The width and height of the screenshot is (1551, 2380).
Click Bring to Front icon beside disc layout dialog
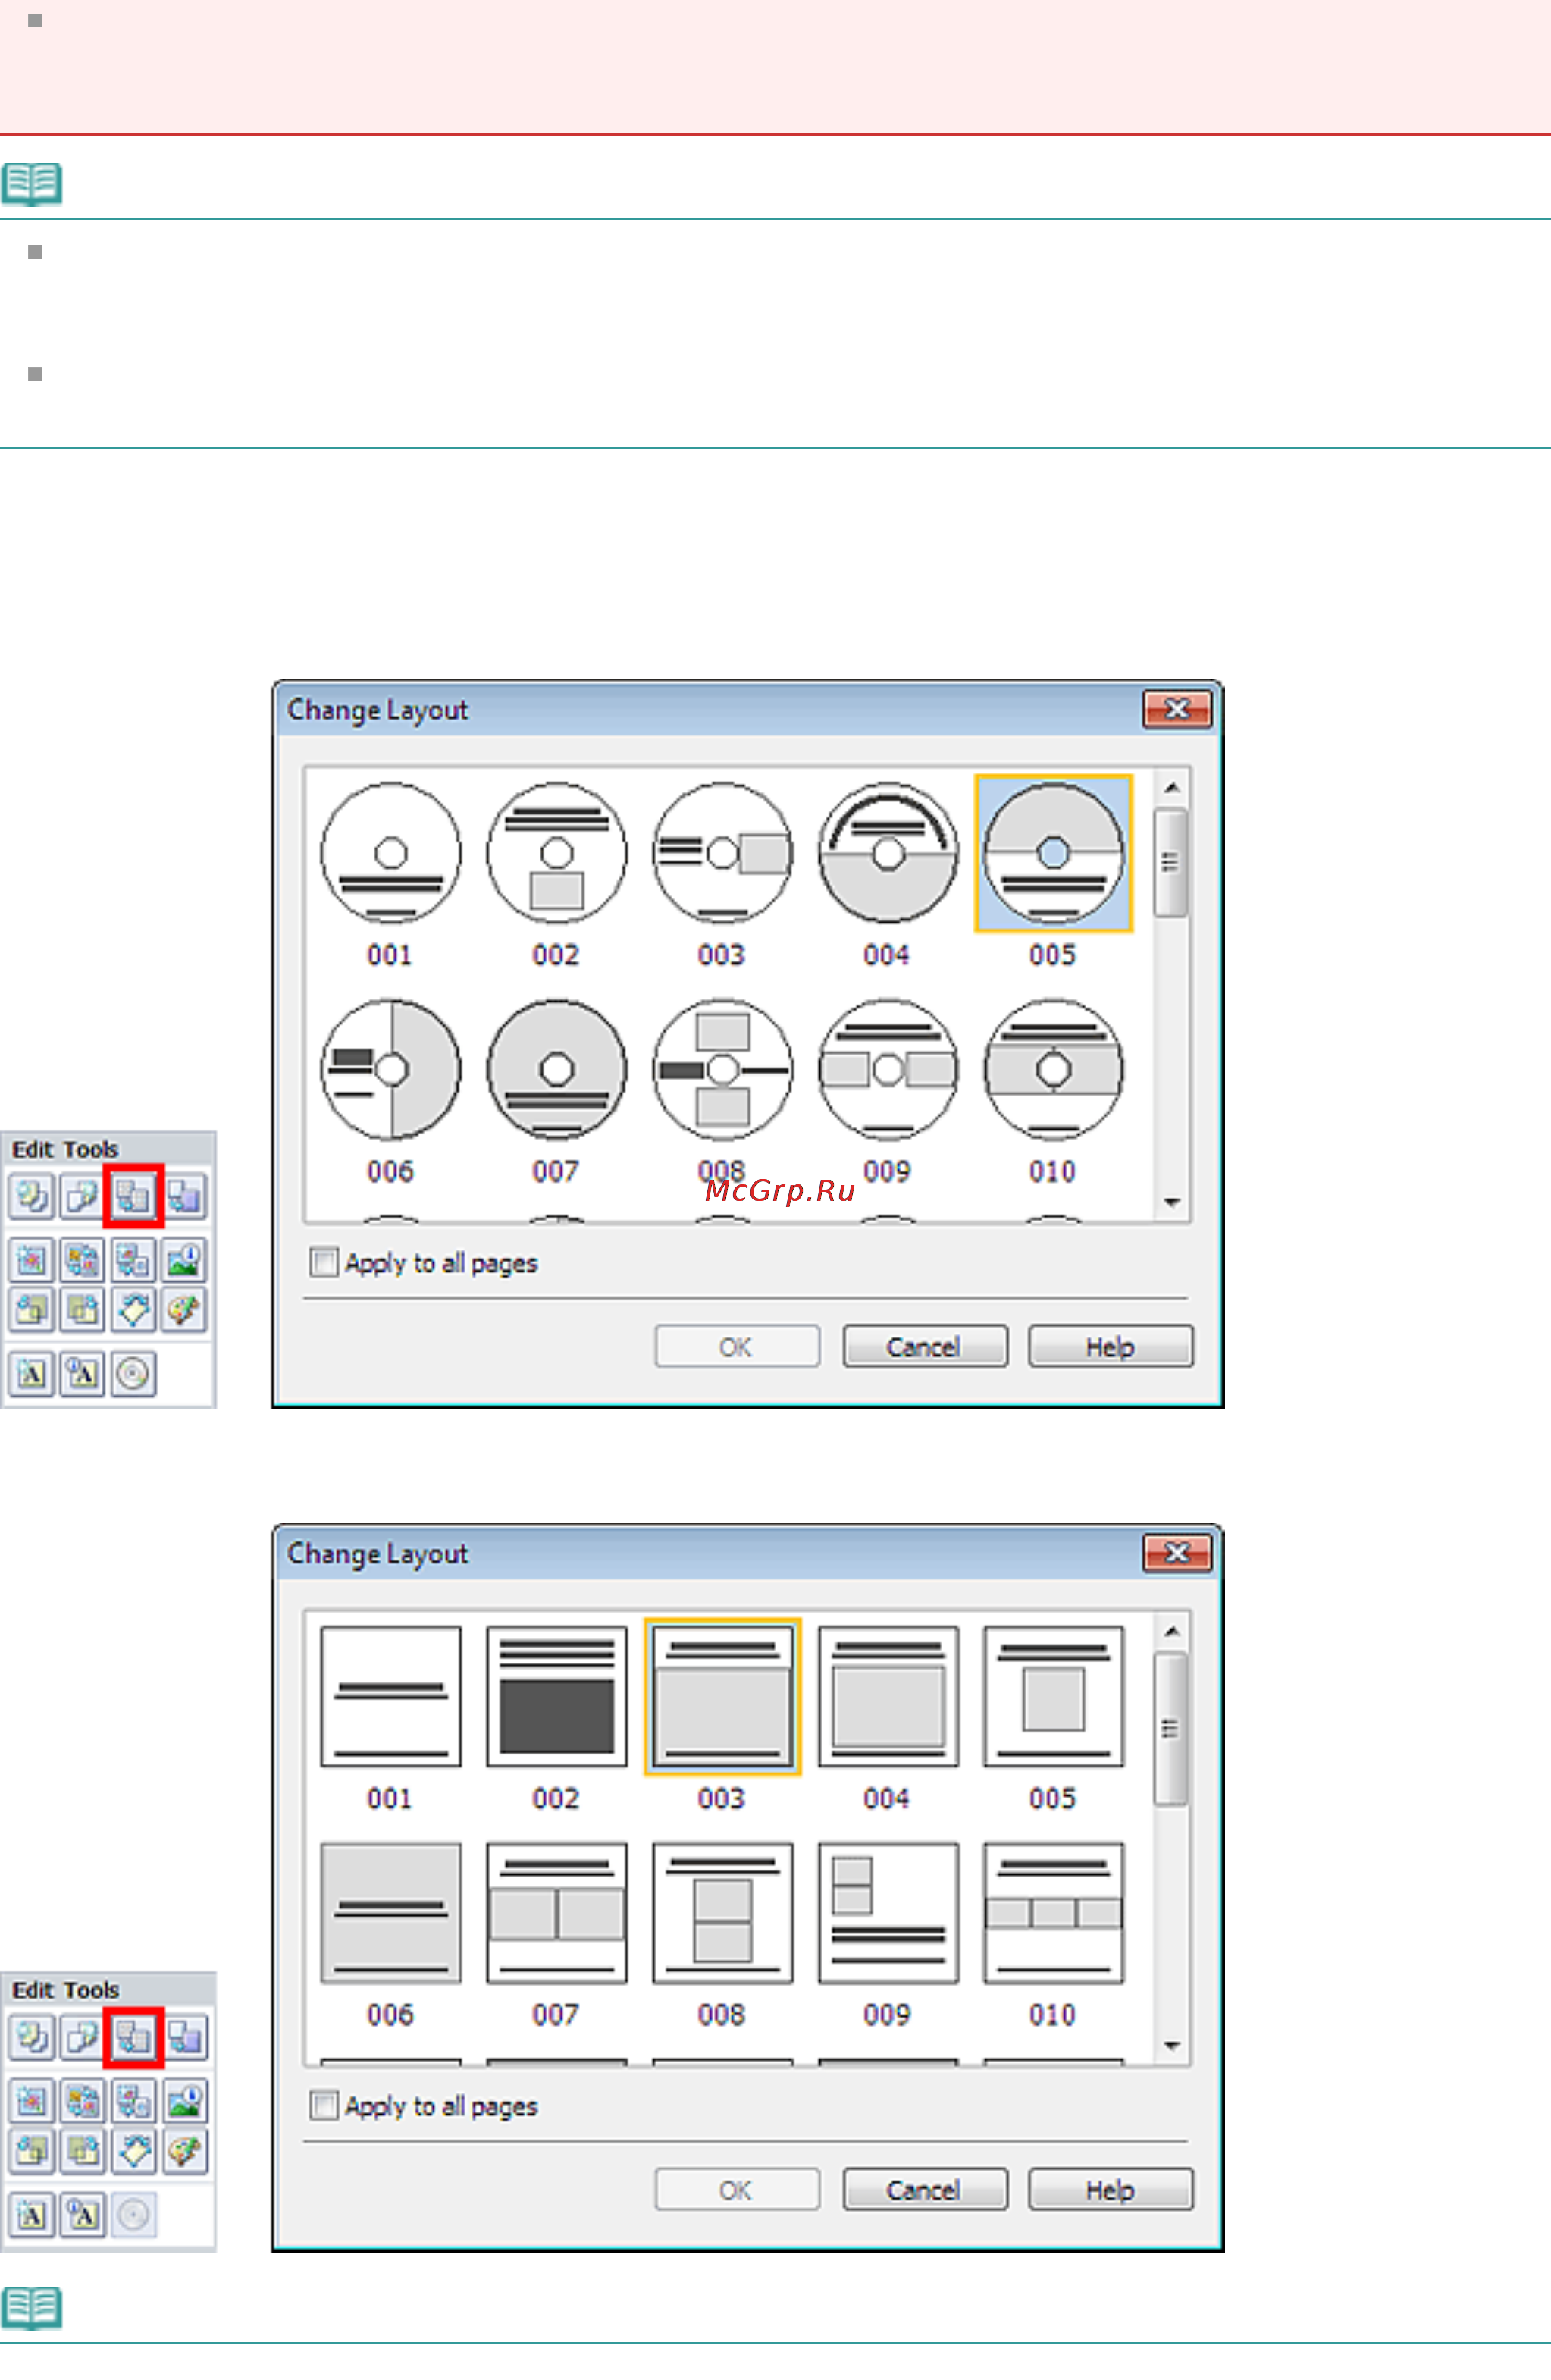[x=31, y=1310]
